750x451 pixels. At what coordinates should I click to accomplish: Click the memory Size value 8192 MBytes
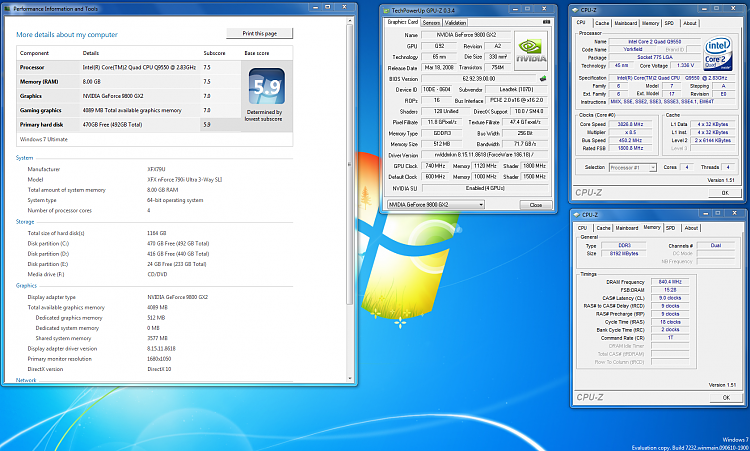click(x=624, y=253)
